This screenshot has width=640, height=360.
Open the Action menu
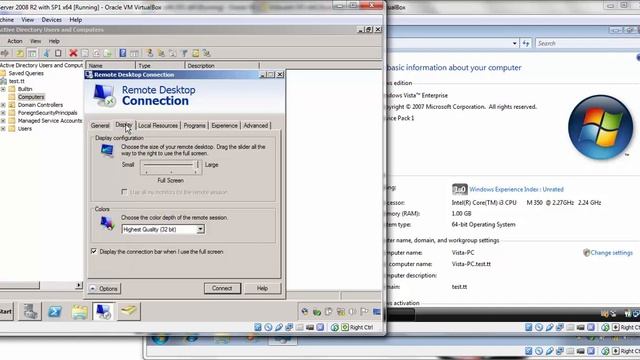(15, 41)
